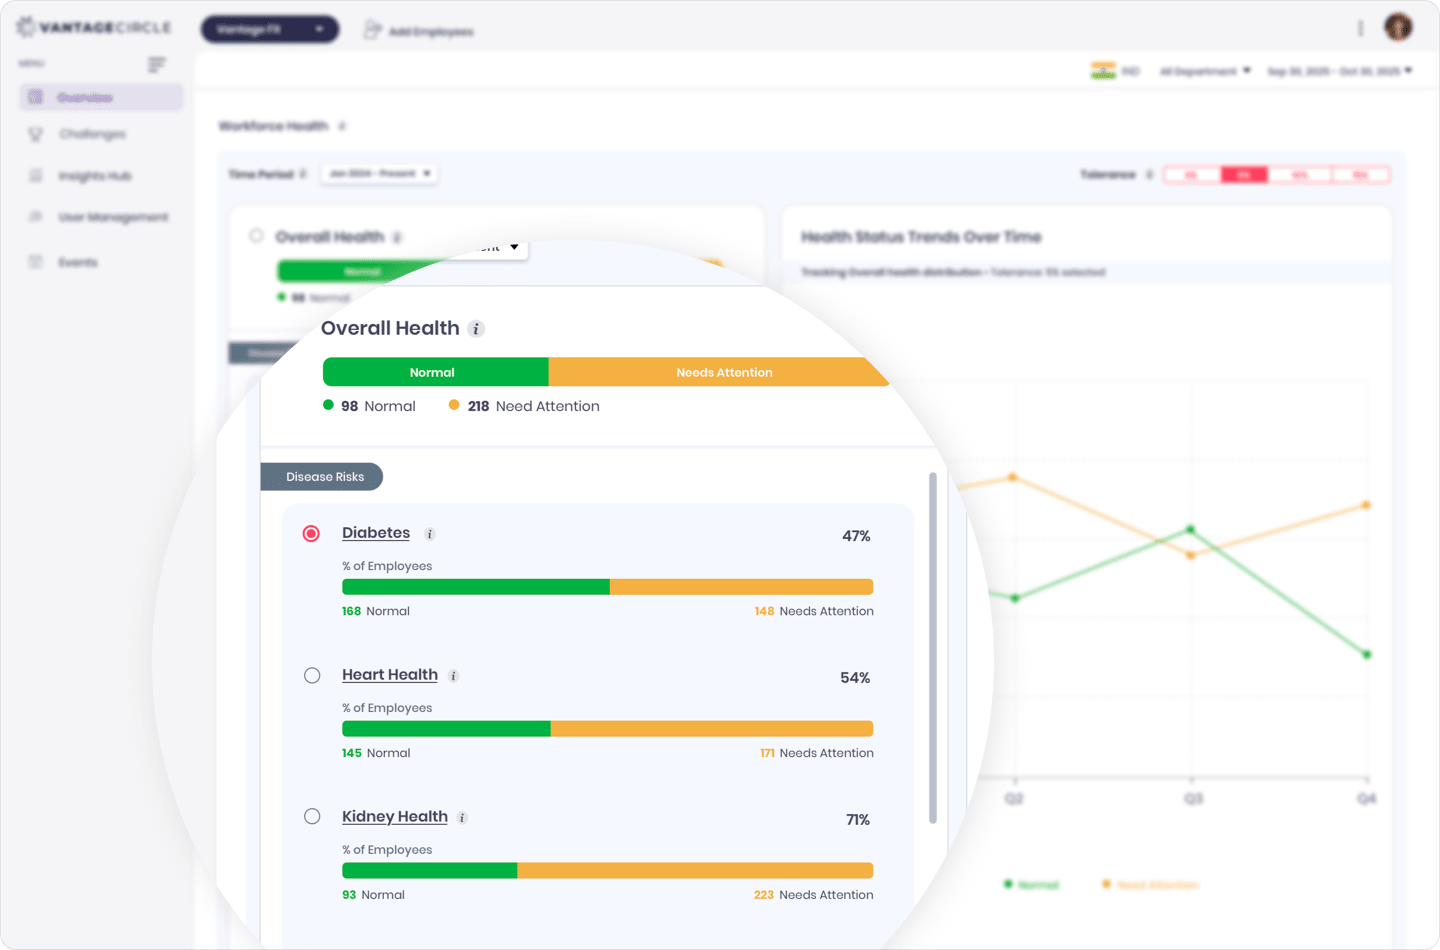1440x950 pixels.
Task: Open the All Department dropdown
Action: point(1205,71)
